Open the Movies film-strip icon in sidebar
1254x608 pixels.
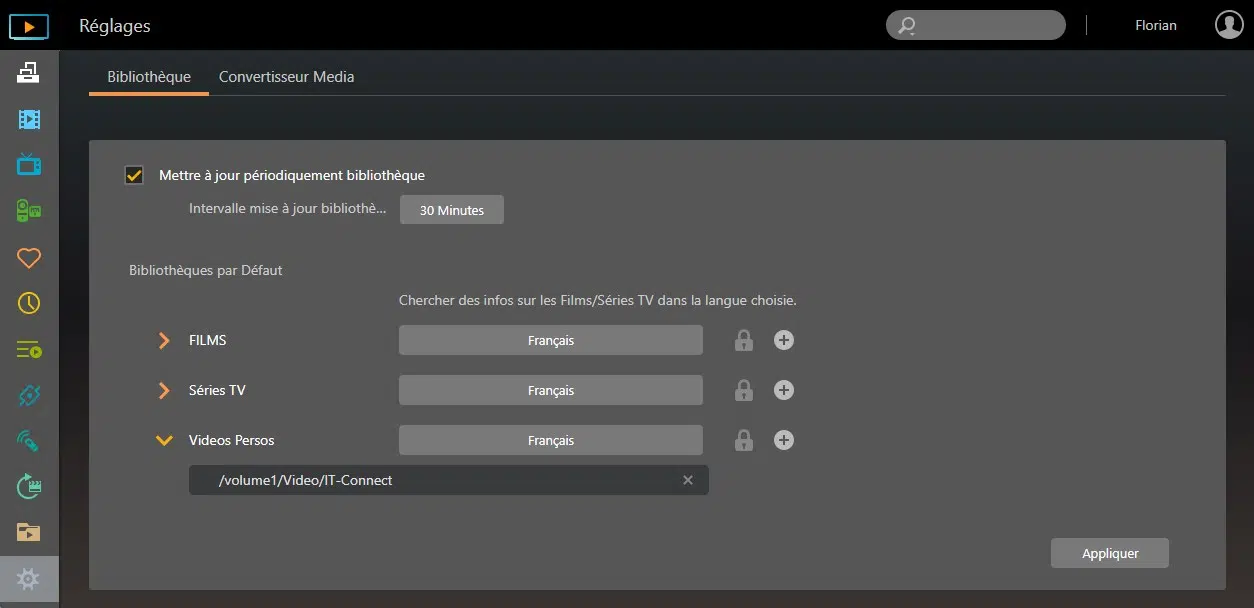pyautogui.click(x=29, y=120)
